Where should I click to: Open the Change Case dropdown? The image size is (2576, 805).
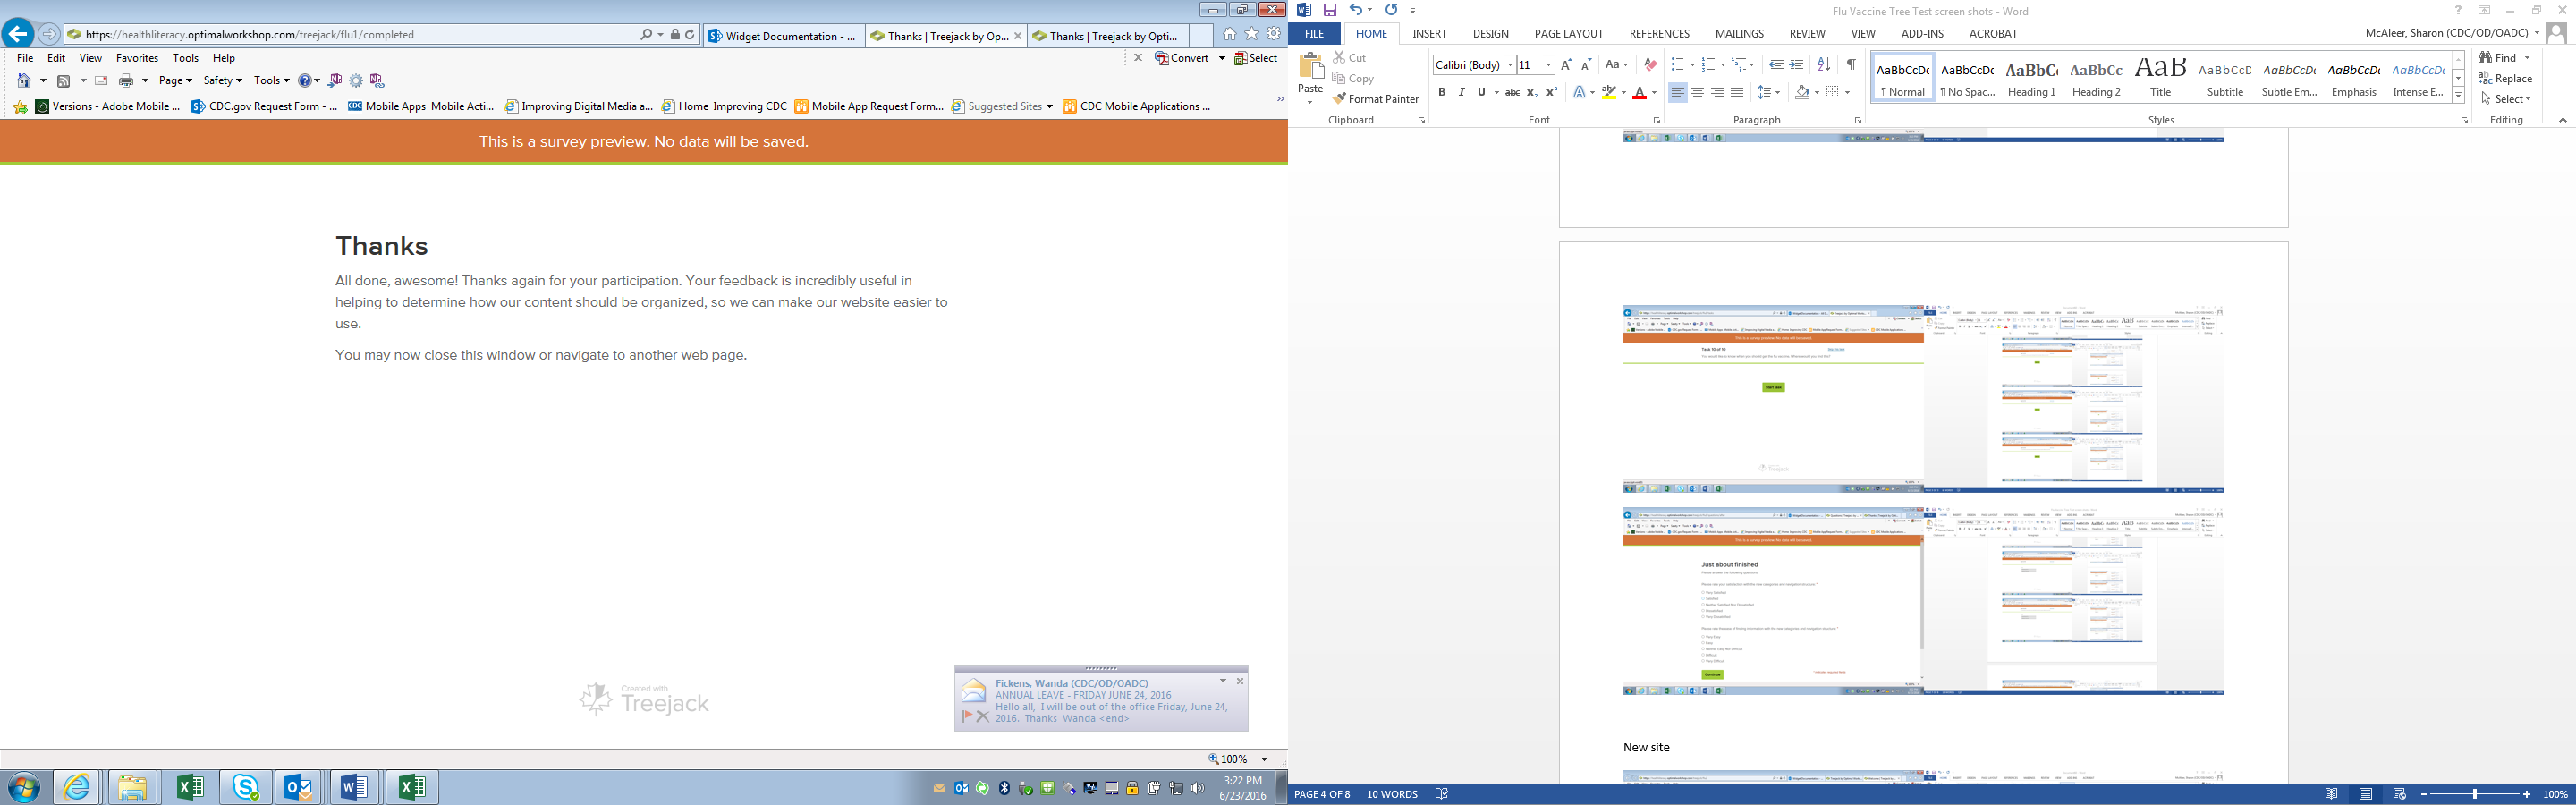click(1616, 65)
